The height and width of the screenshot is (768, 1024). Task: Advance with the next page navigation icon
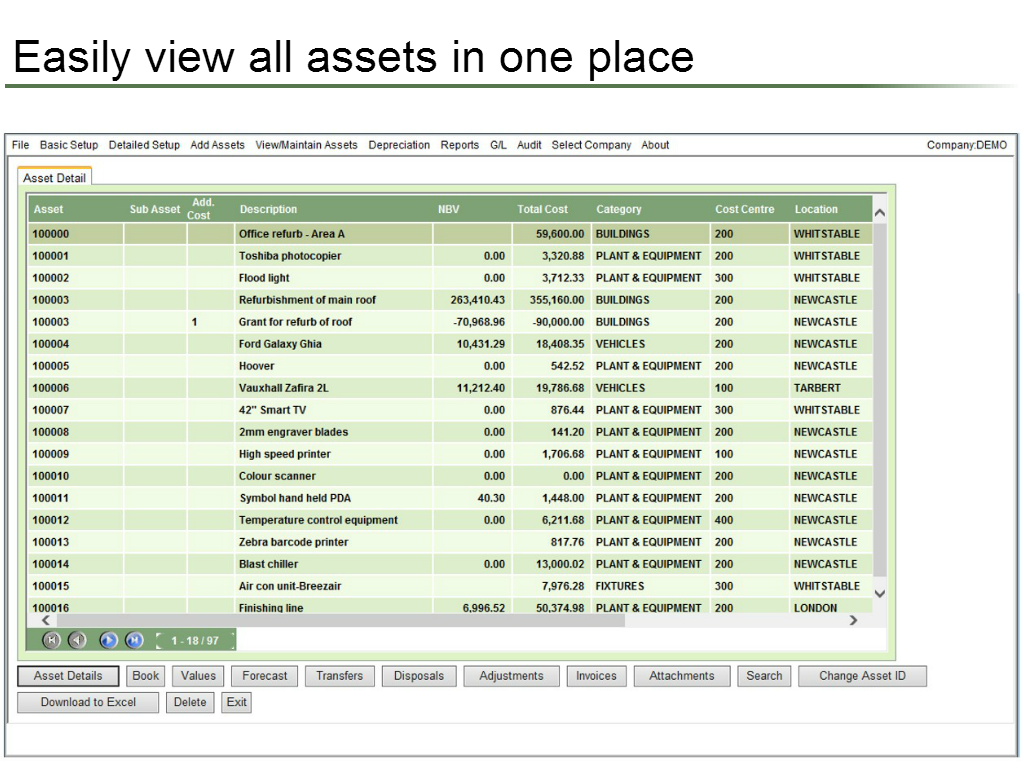tap(108, 640)
